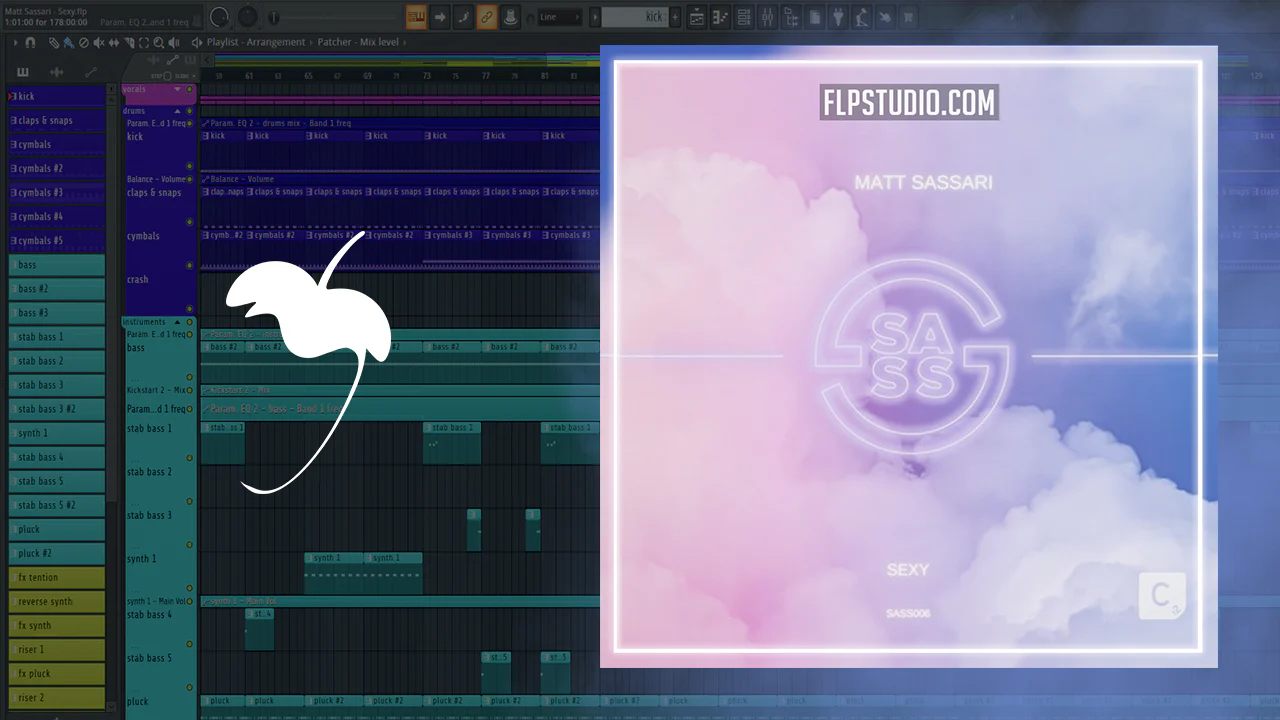
Task: Mute the vocals track
Action: tap(190, 89)
